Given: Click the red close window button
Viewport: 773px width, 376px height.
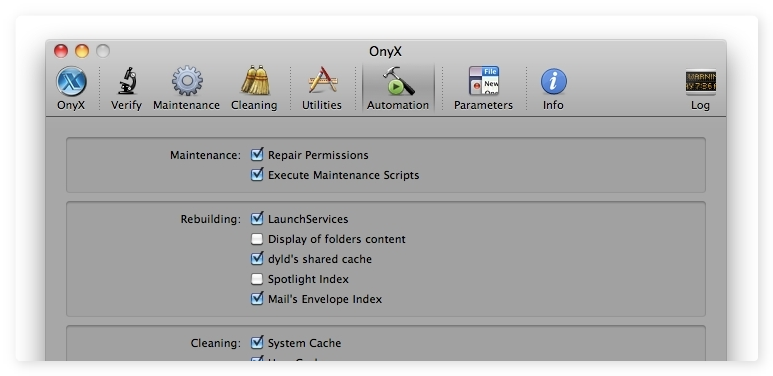Looking at the screenshot, I should [61, 51].
